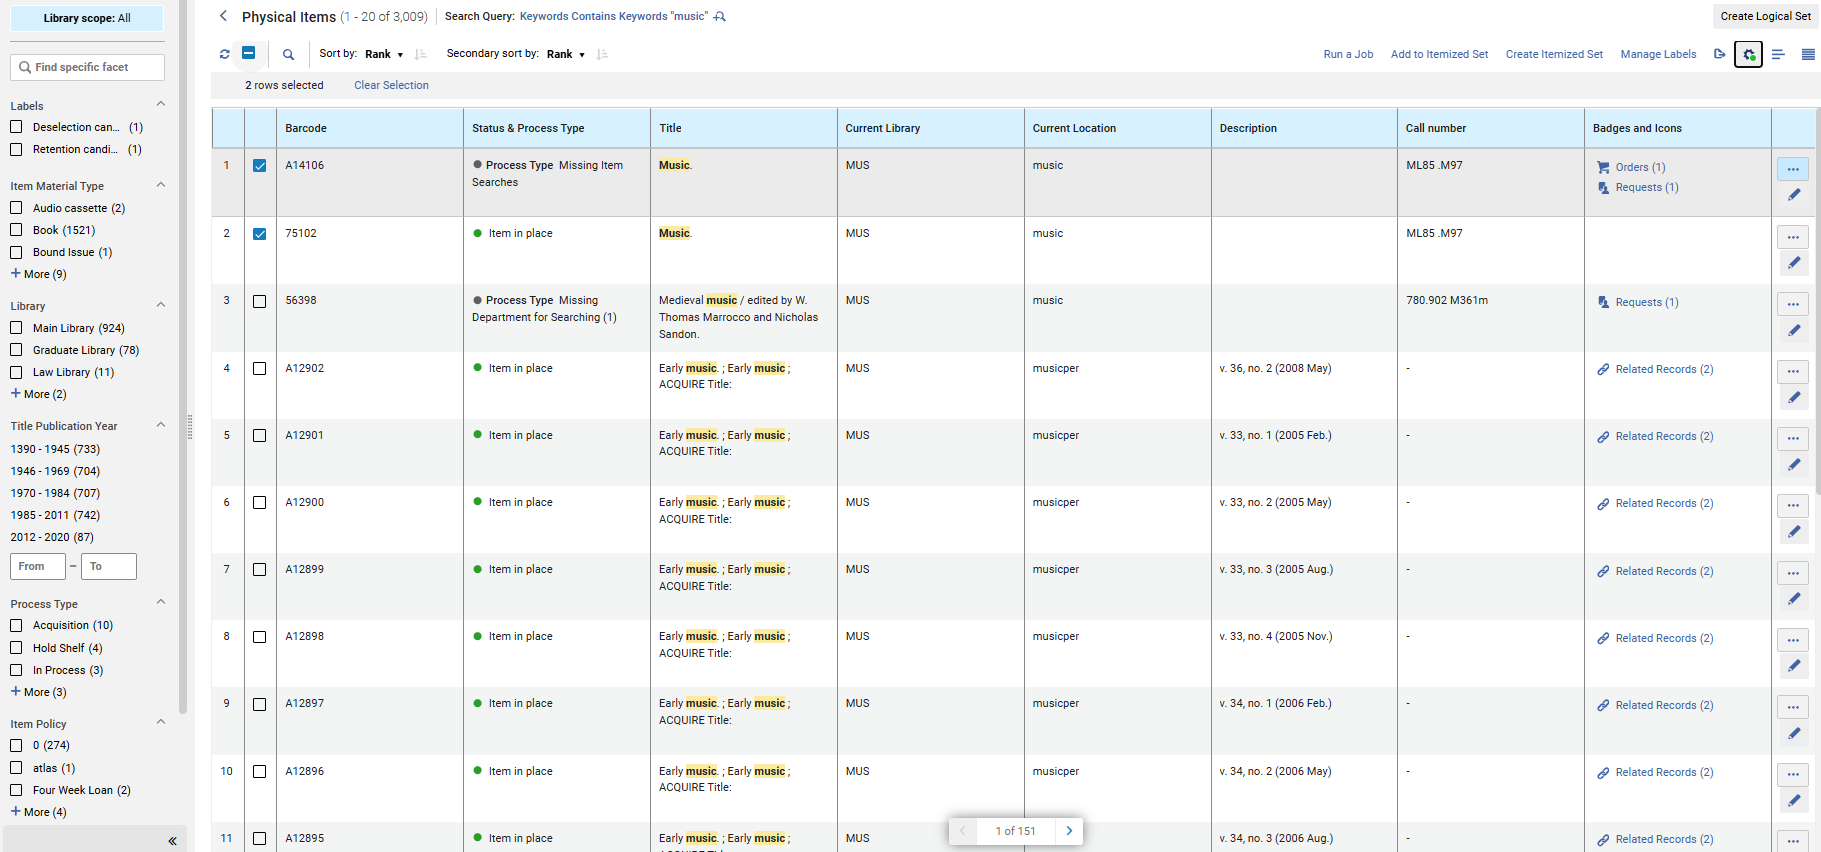The image size is (1821, 852).
Task: Check the Main Library facet
Action: pos(16,328)
